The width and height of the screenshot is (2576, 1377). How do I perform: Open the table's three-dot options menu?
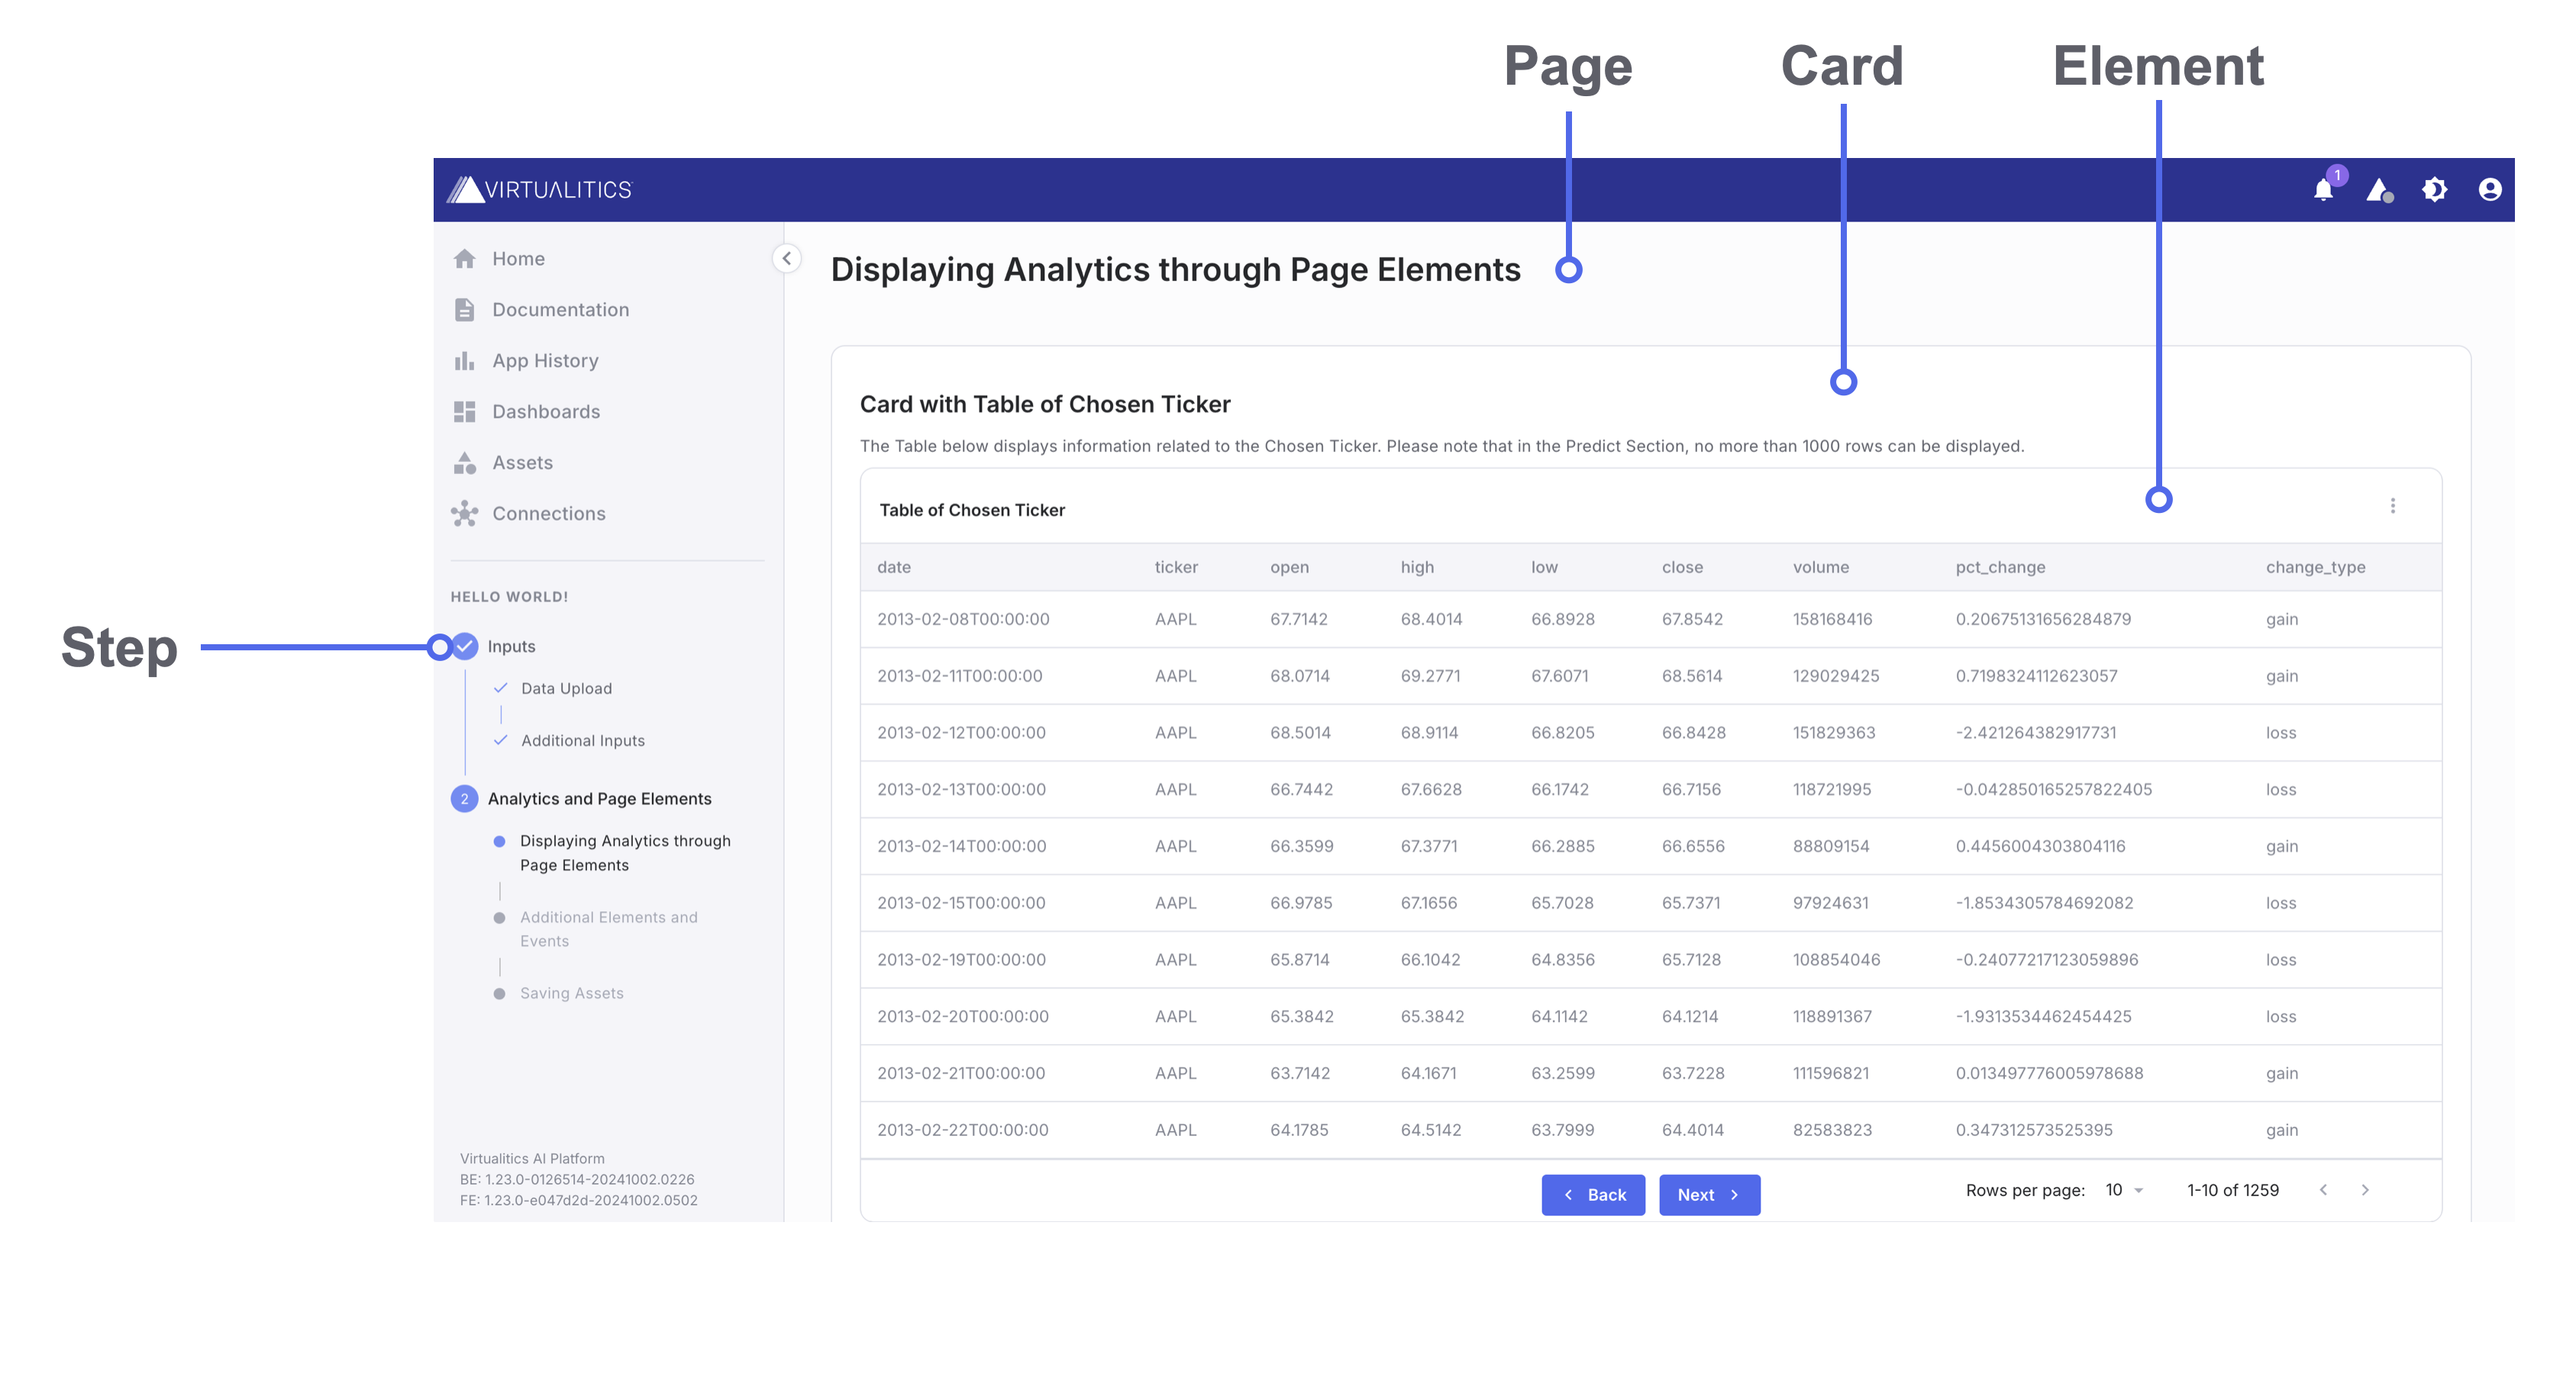tap(2393, 506)
